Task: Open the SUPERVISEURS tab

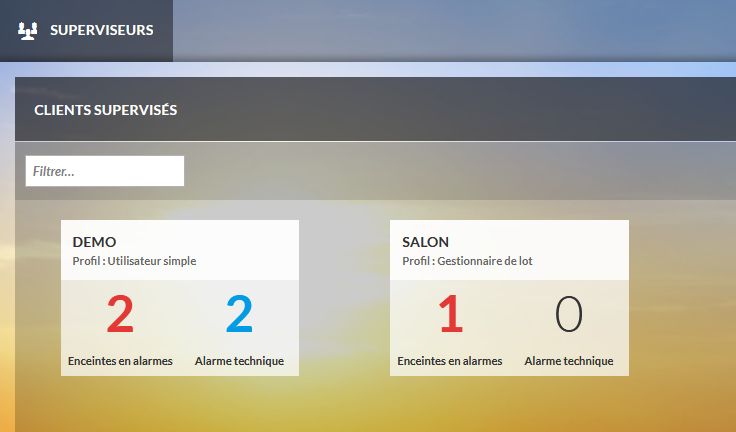Action: (x=86, y=31)
